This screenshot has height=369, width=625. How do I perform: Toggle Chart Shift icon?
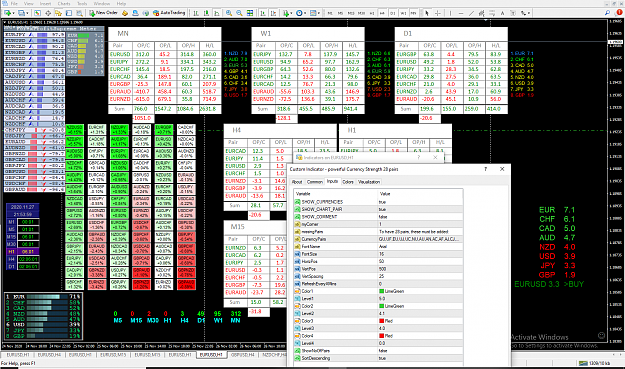click(273, 13)
